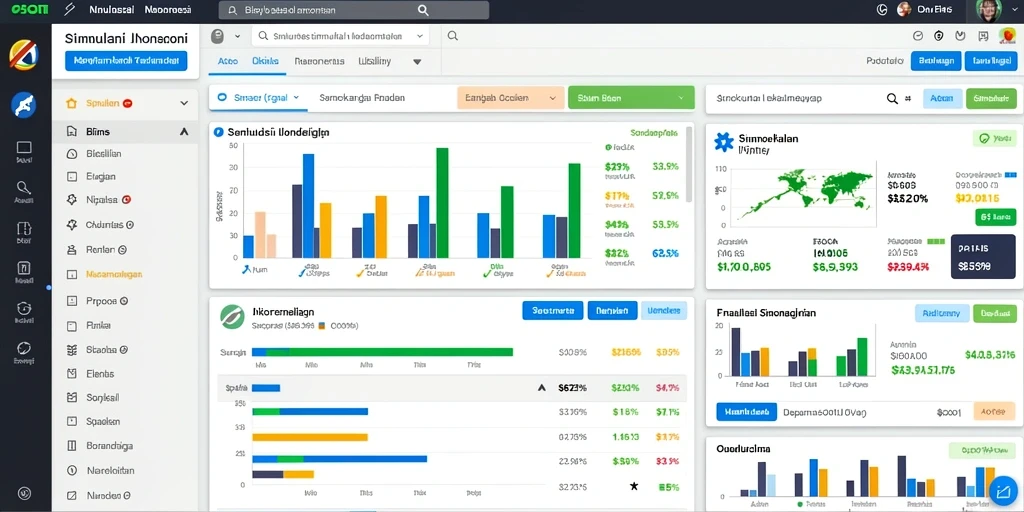Viewport: 1024px width, 512px height.
Task: Switch to the Okiuka tab
Action: (265, 61)
